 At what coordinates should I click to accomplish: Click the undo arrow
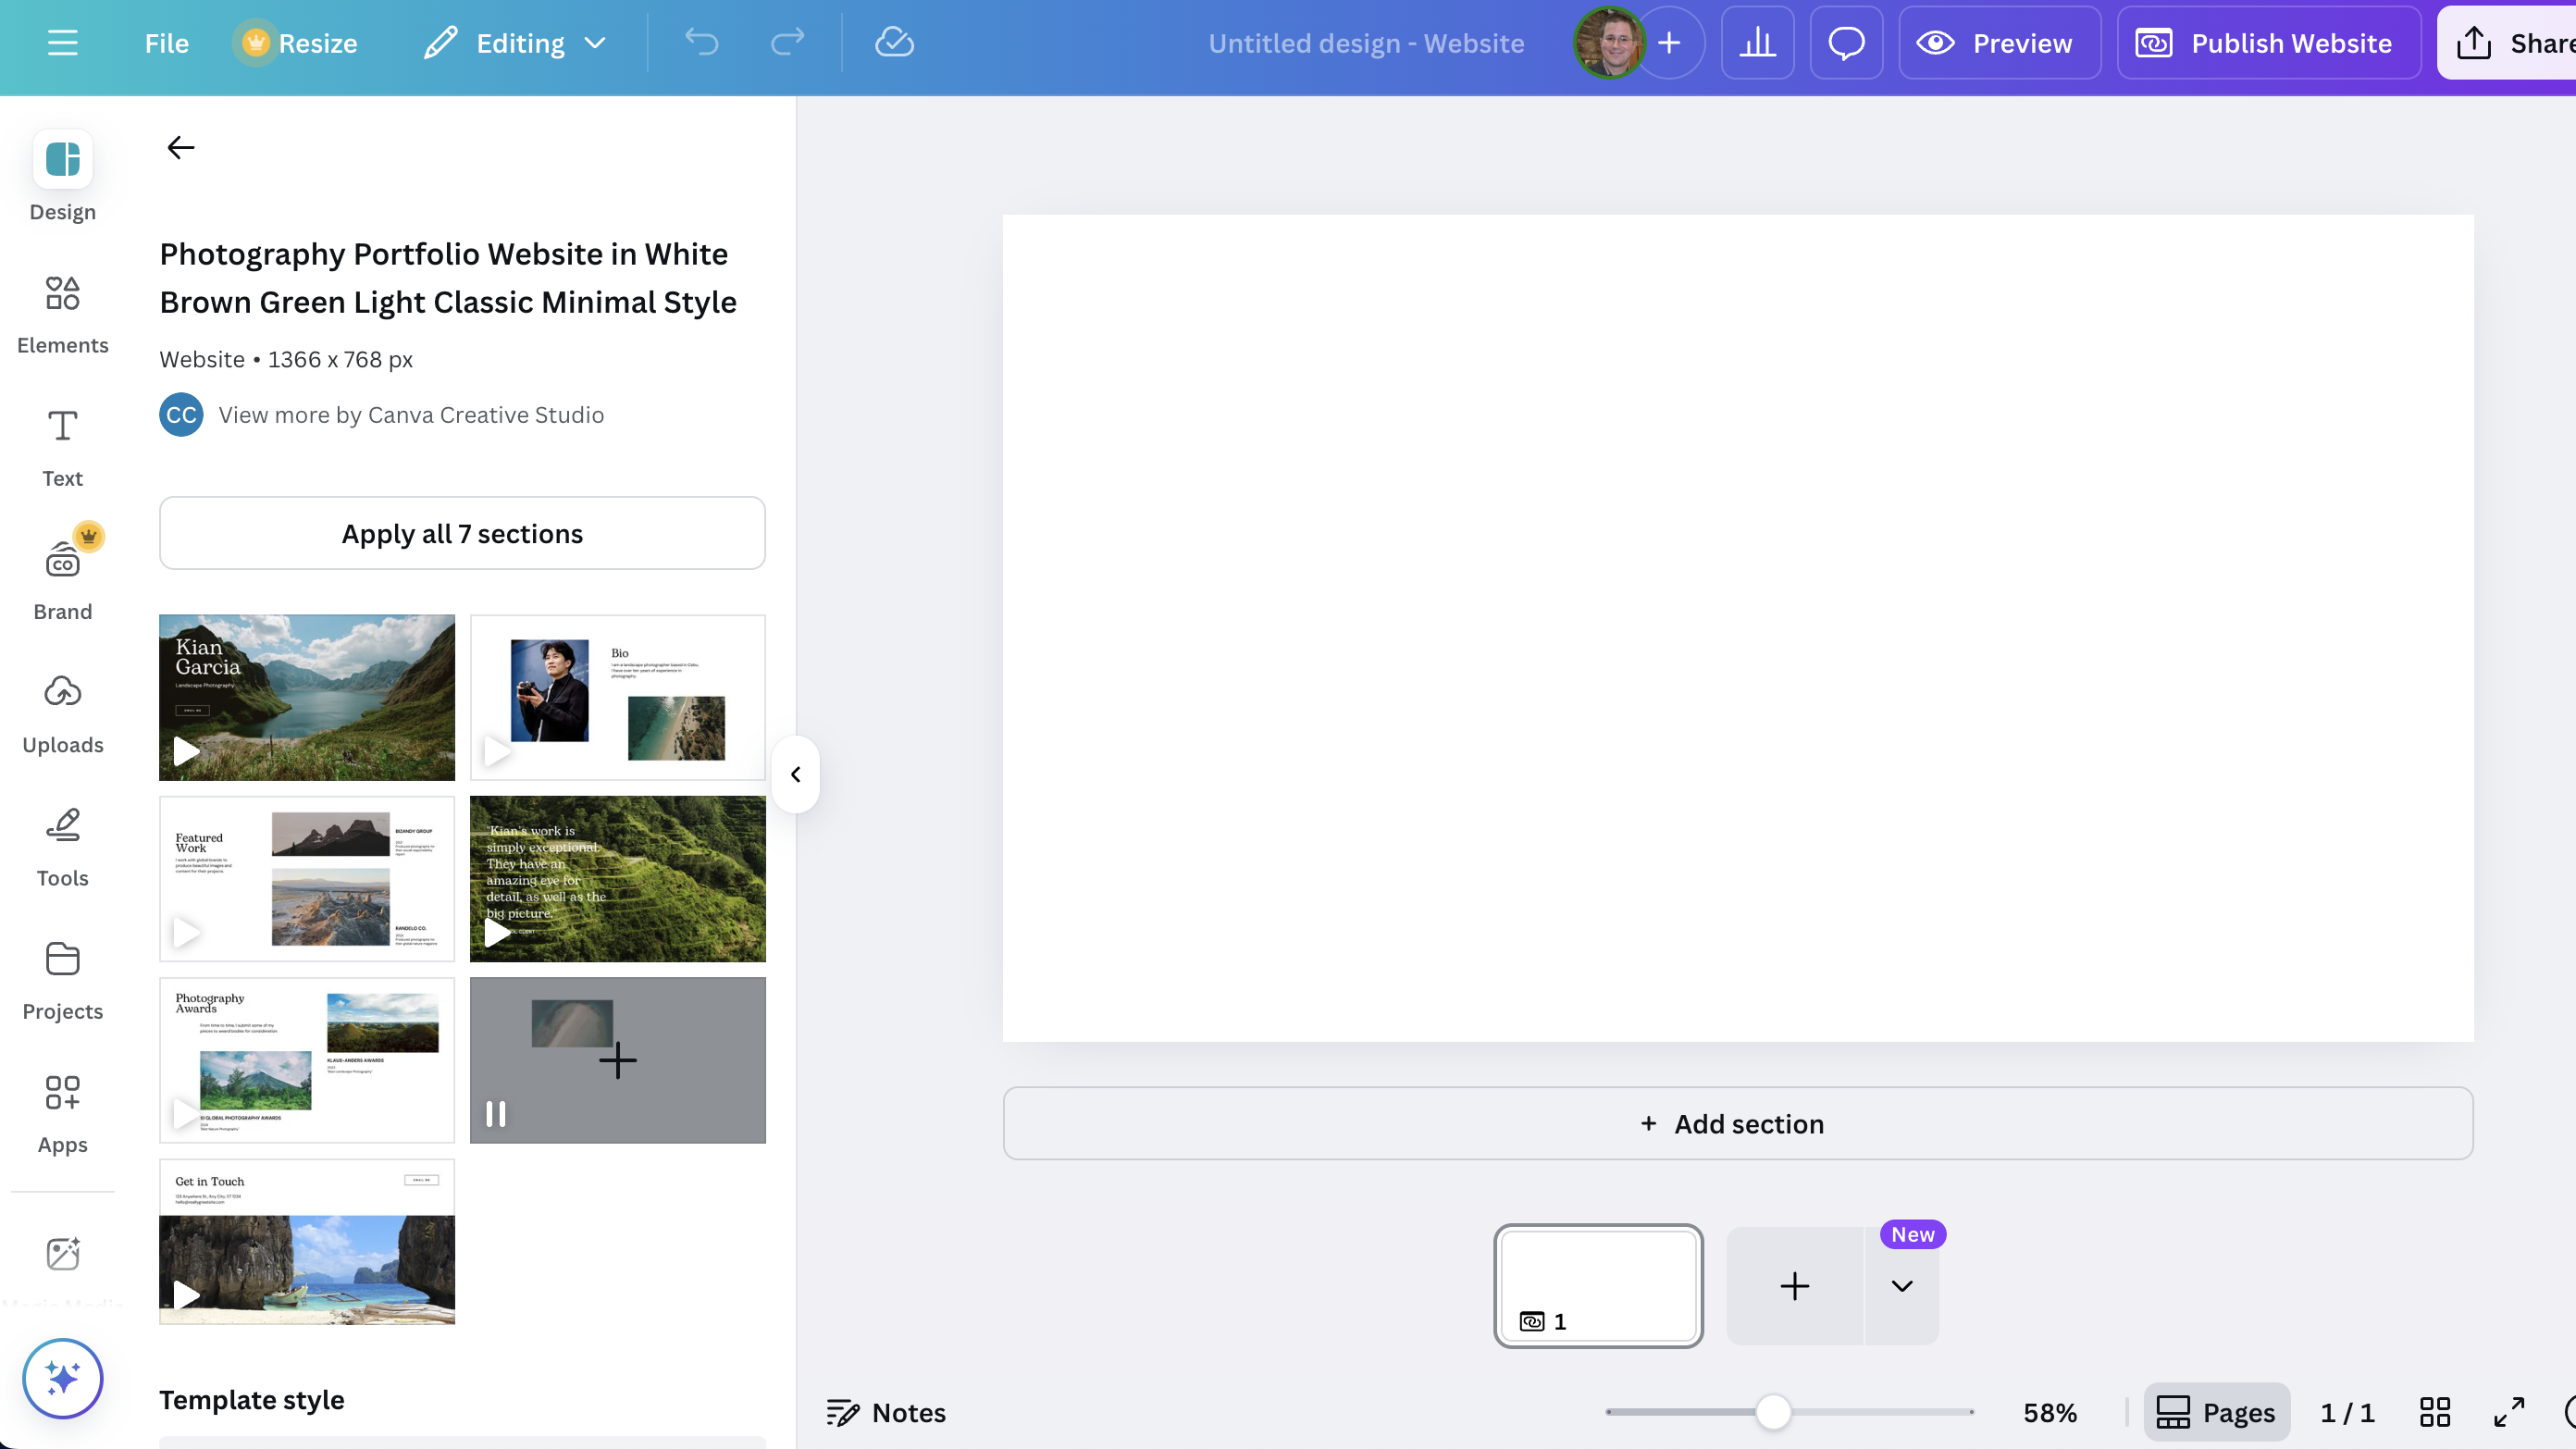(x=702, y=43)
